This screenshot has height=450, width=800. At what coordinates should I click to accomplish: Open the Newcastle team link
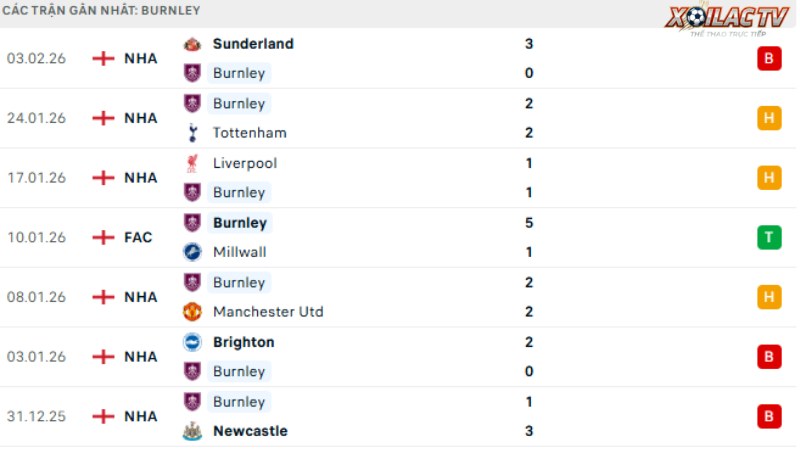pos(250,431)
